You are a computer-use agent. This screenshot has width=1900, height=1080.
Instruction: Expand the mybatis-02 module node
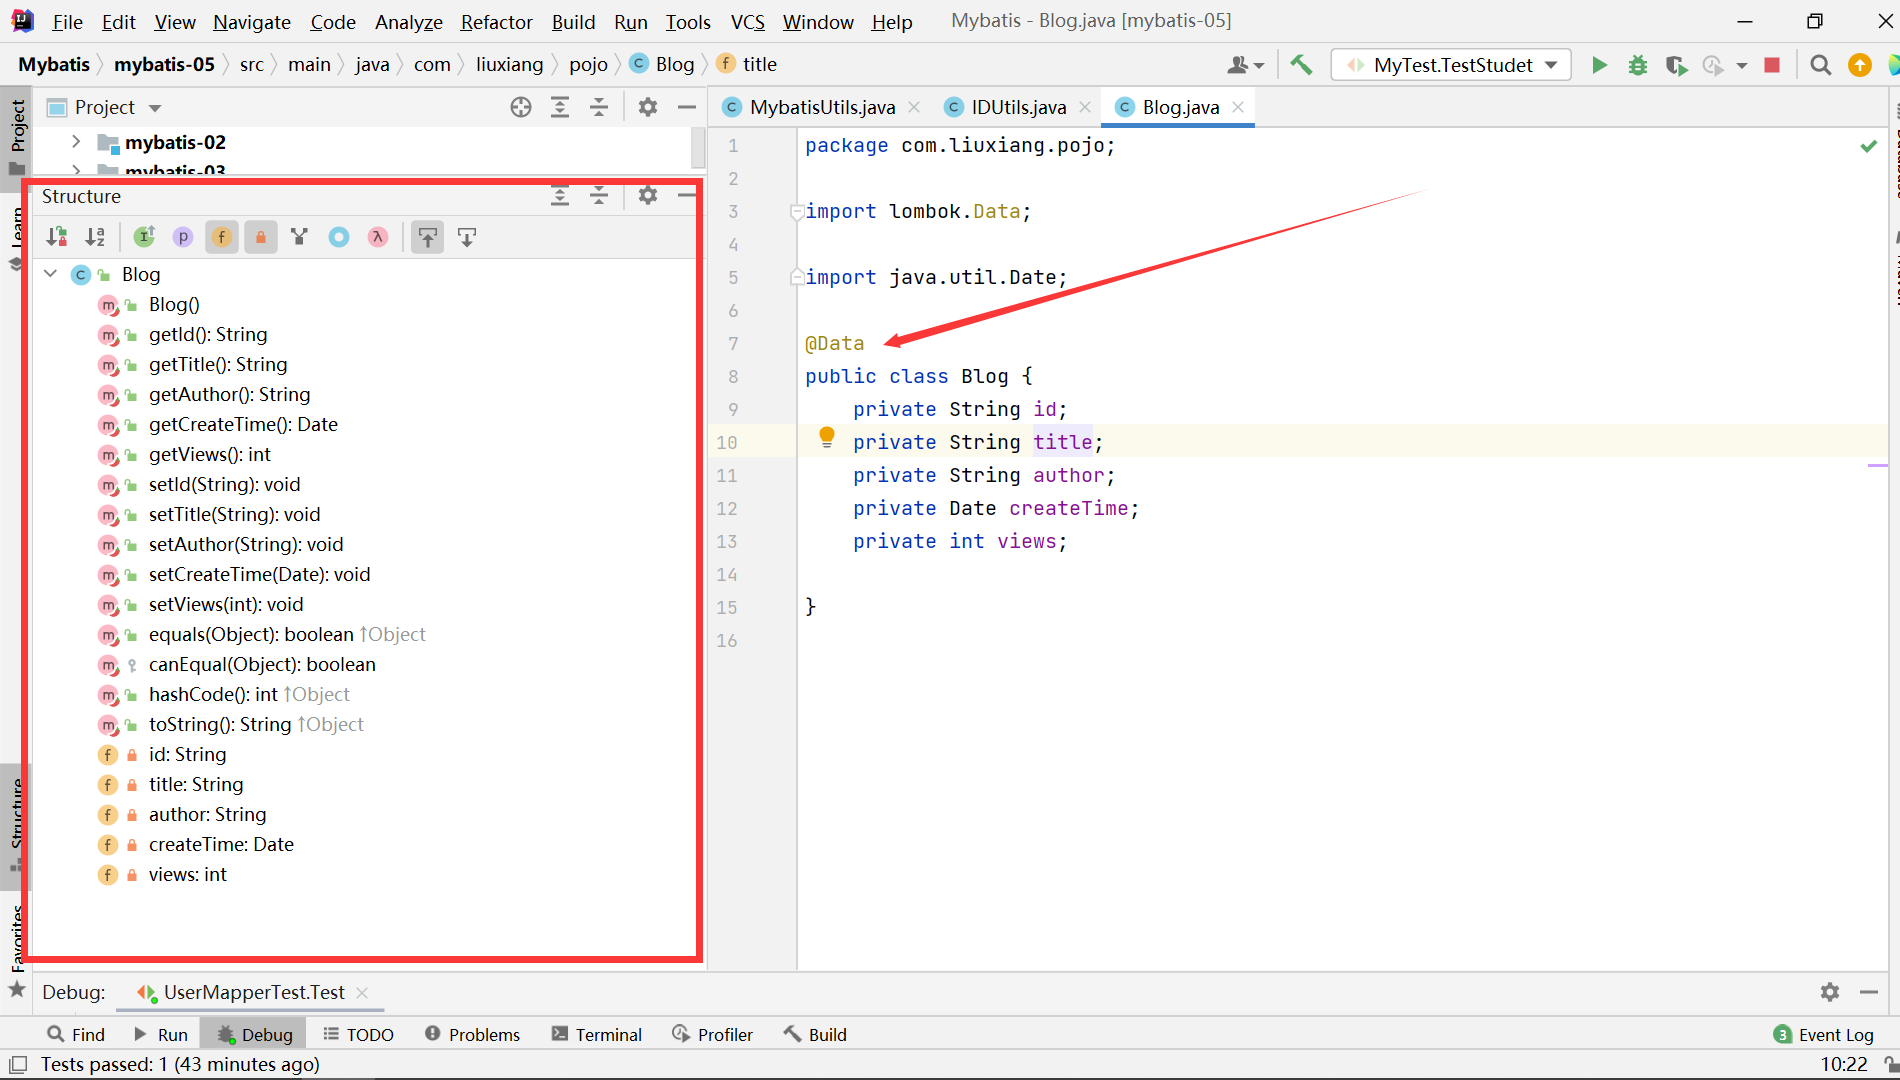[76, 142]
